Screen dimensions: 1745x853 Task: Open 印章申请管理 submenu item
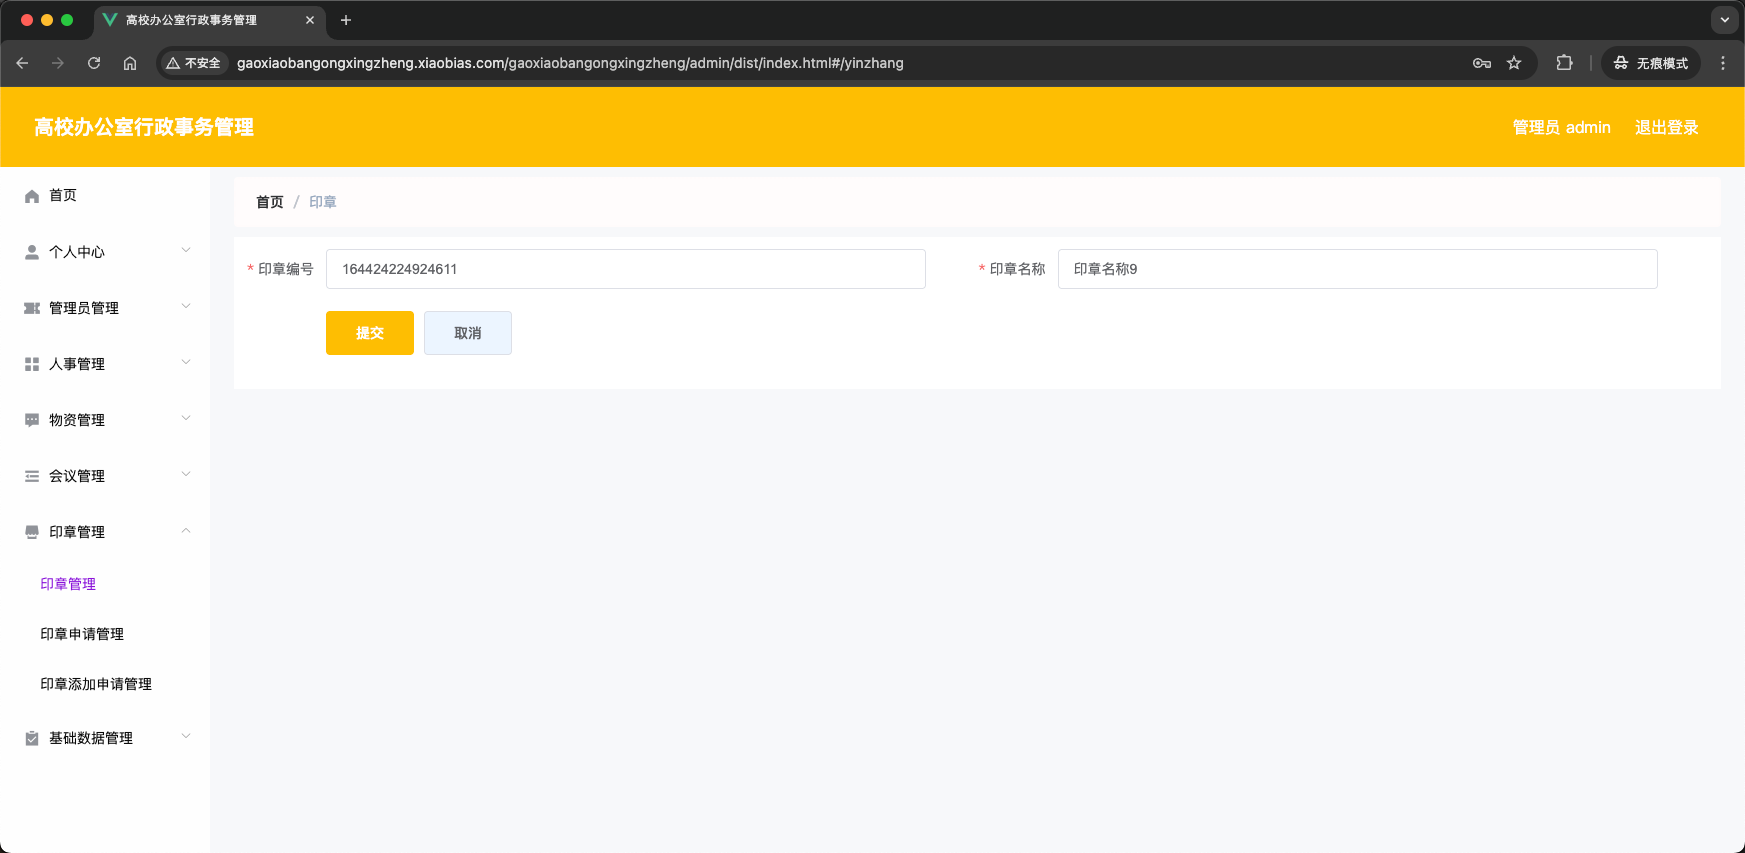point(82,634)
